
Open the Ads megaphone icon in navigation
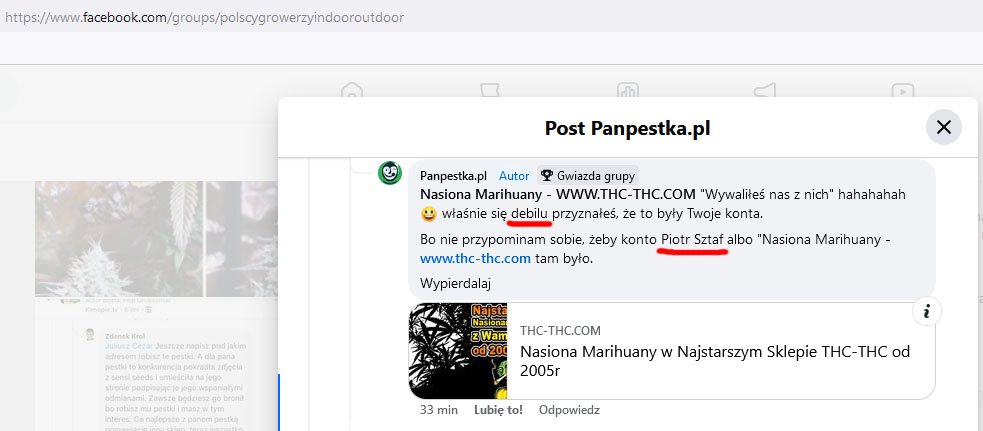click(x=764, y=90)
